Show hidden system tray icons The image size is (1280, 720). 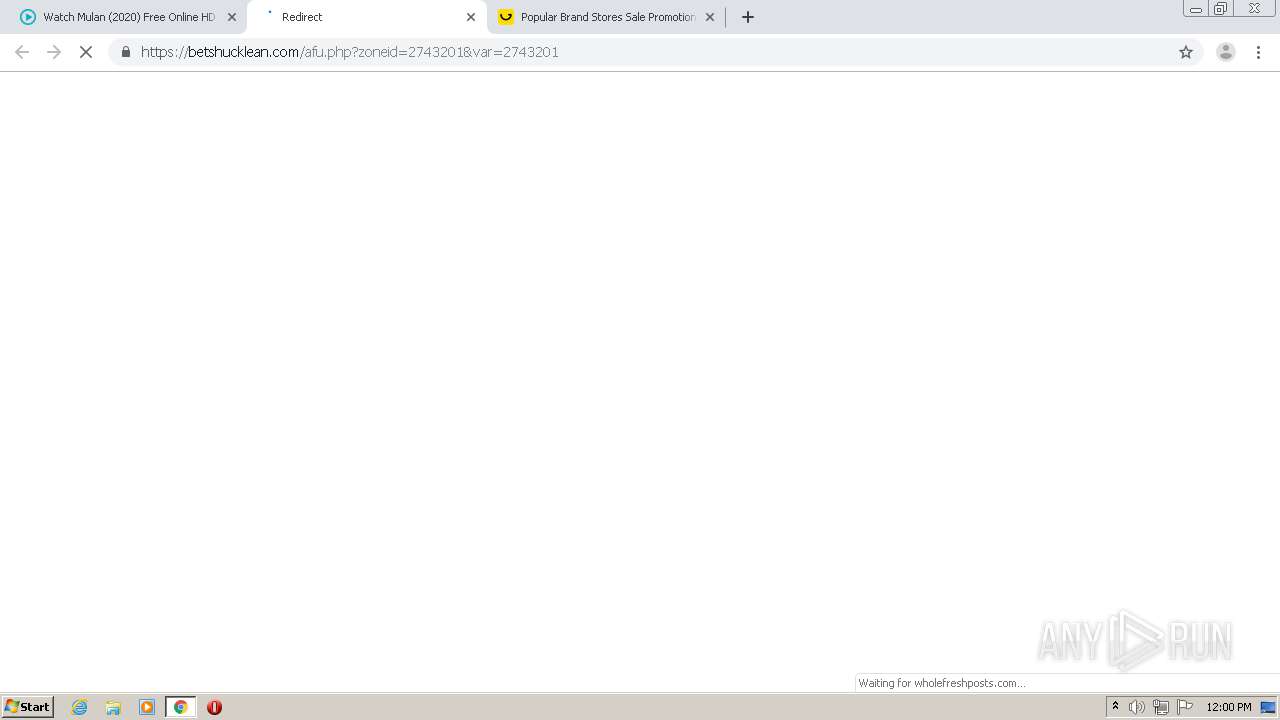pos(1115,707)
